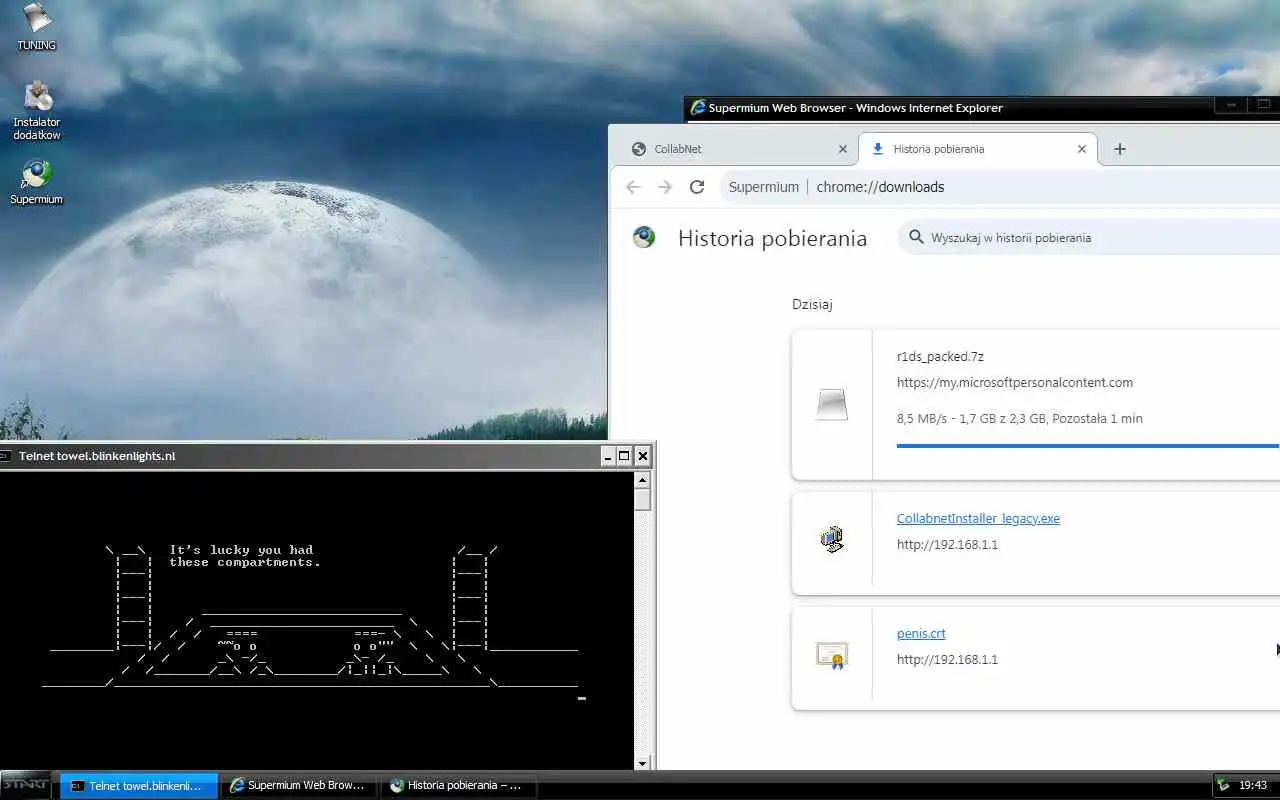
Task: Click the download progress bar of r1ds_packed.7z
Action: tap(1088, 446)
